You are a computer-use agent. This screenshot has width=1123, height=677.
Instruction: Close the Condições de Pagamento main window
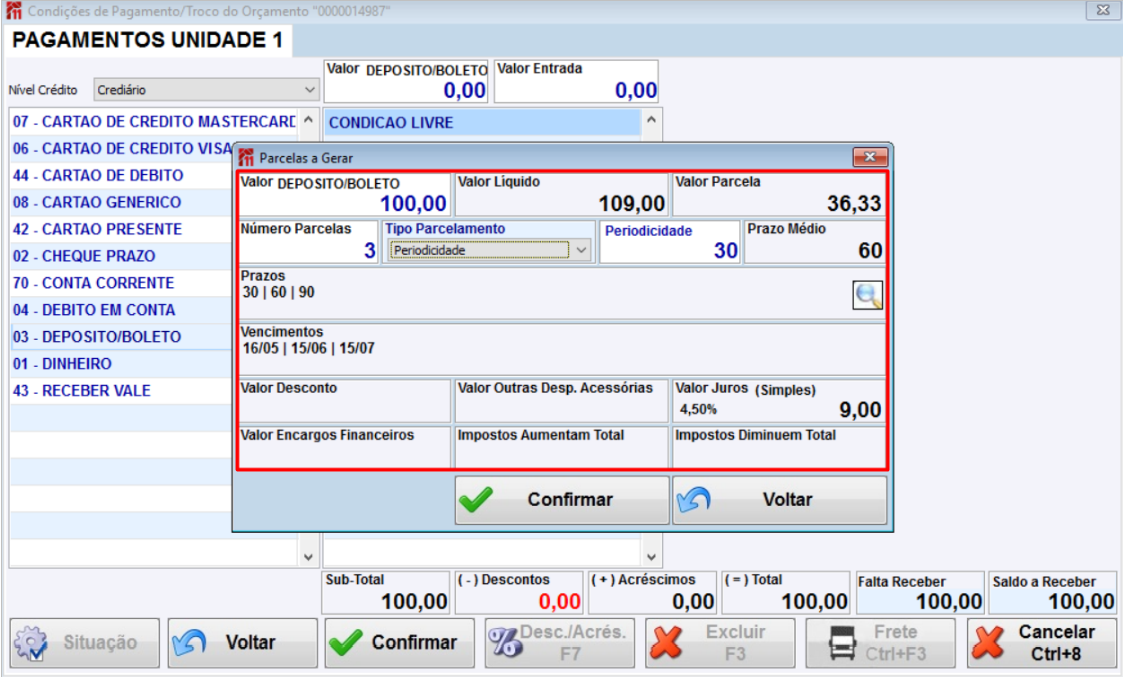pos(1103,10)
